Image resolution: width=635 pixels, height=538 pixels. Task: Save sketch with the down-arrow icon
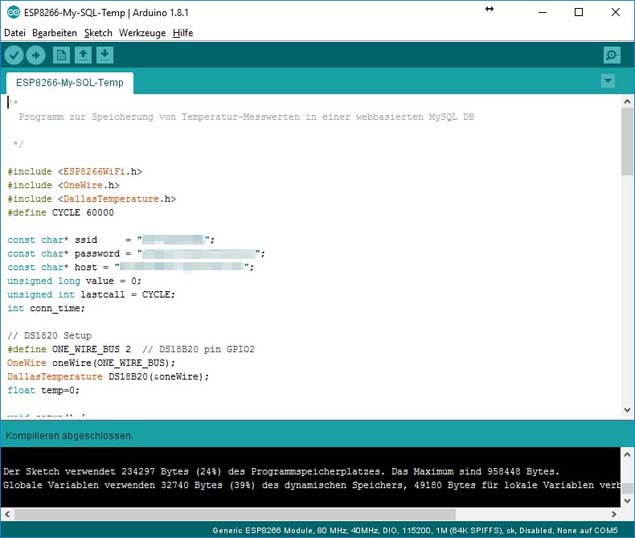pyautogui.click(x=105, y=55)
